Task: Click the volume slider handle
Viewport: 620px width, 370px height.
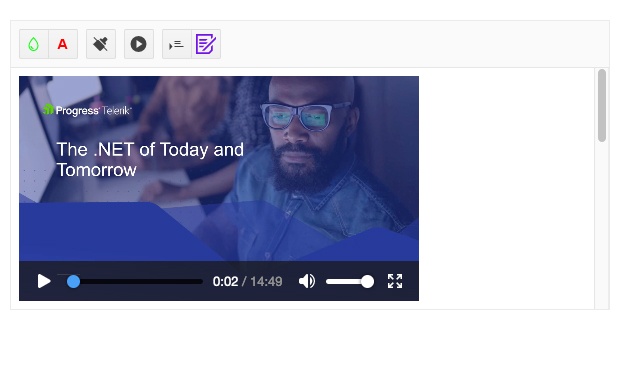Action: pos(367,281)
